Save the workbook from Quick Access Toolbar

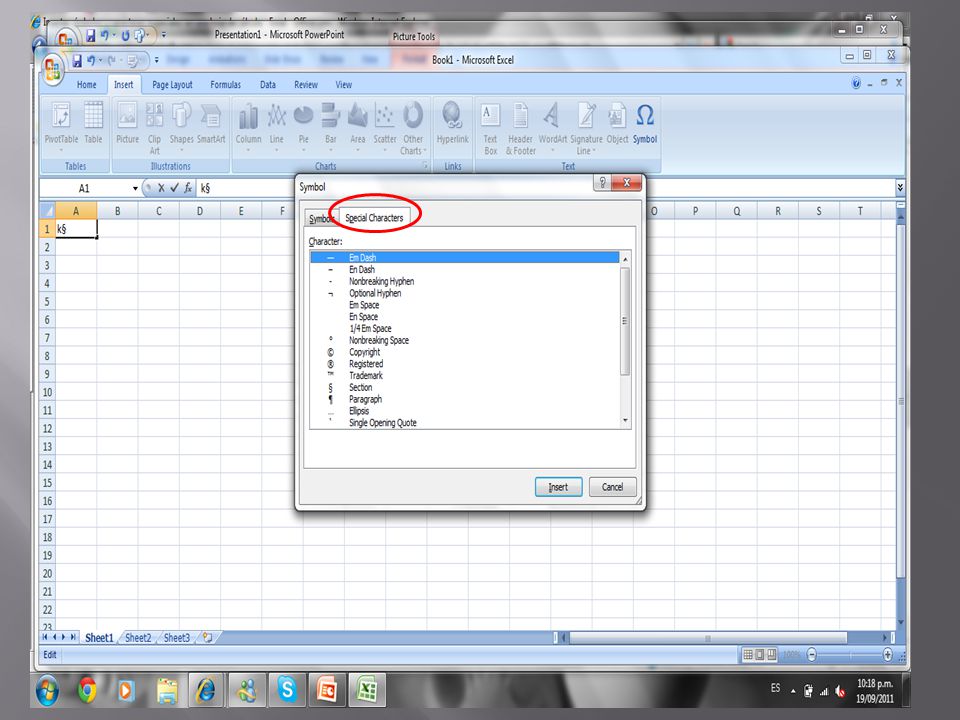77,61
